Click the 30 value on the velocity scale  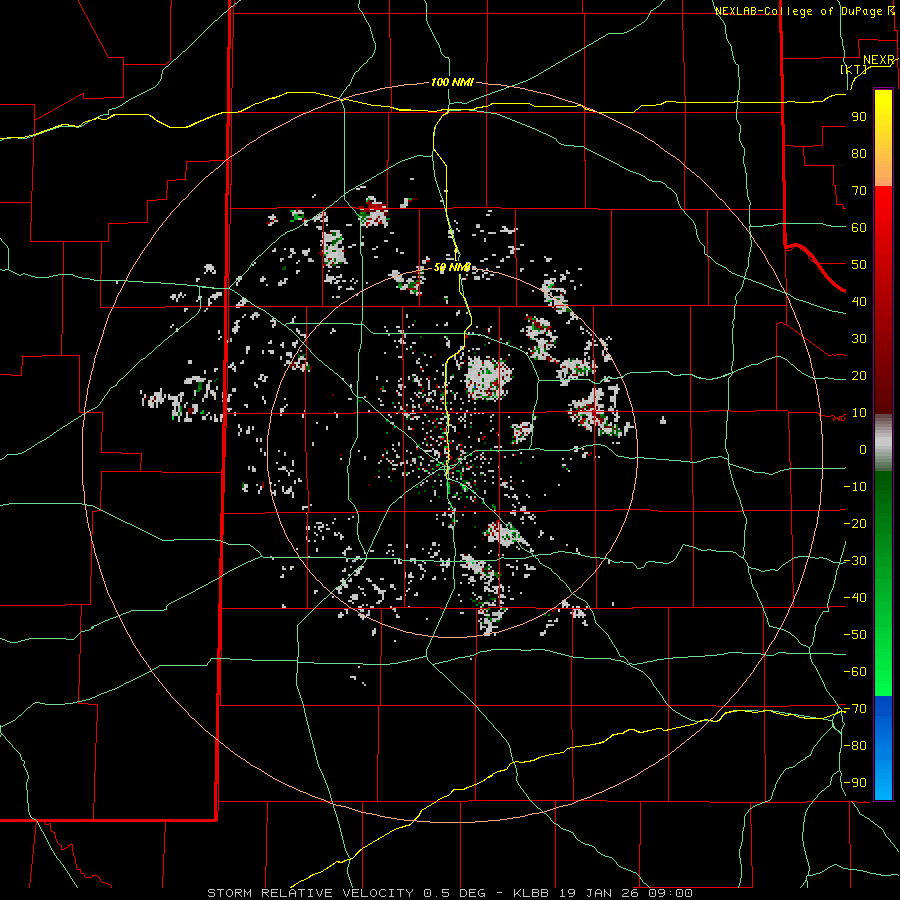859,339
